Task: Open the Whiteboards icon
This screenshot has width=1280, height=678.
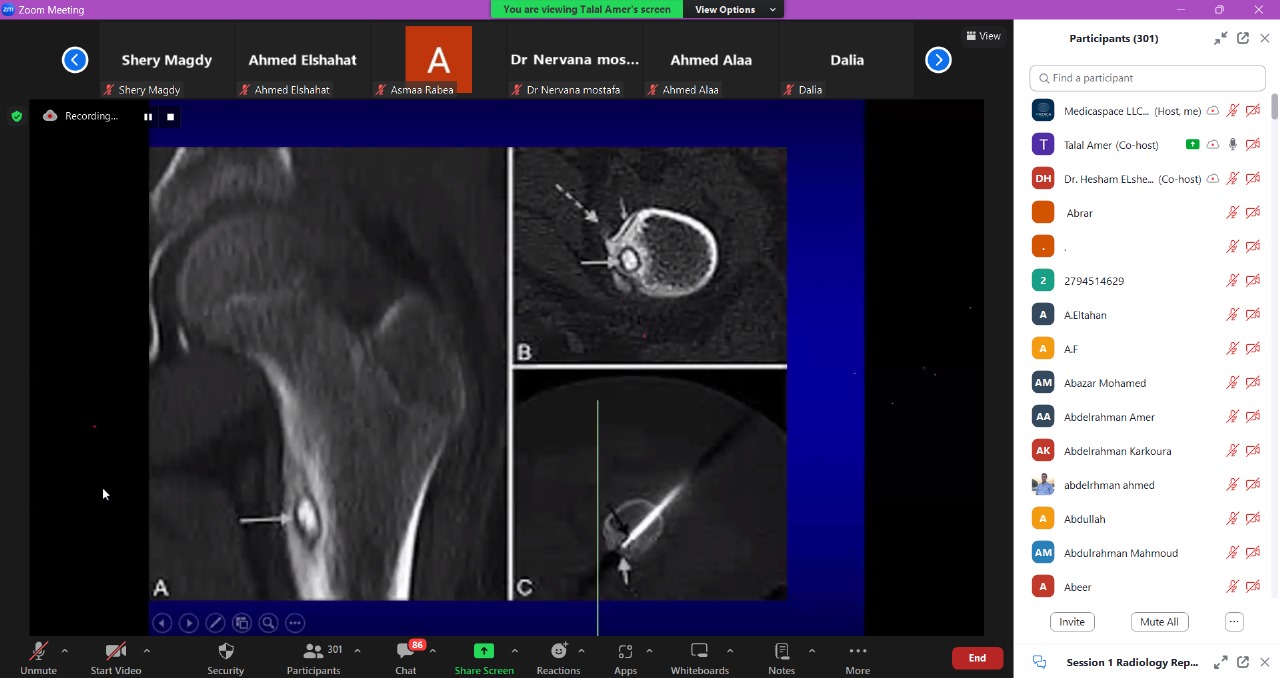Action: pyautogui.click(x=699, y=651)
